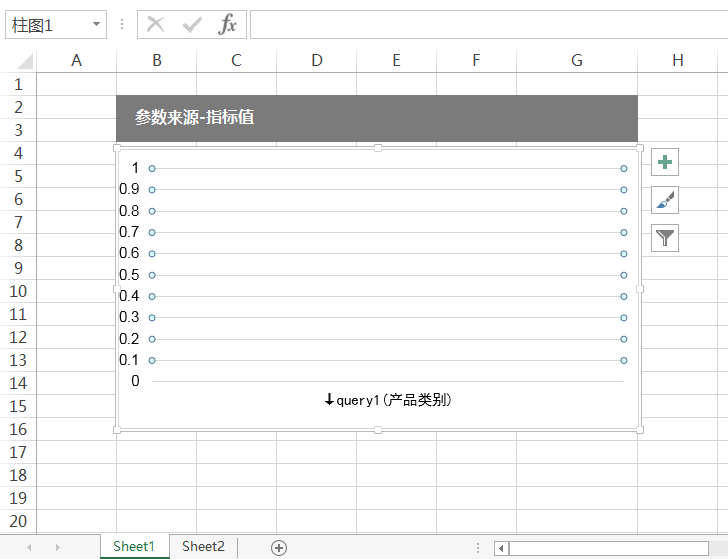Click the select-all corner triangle
This screenshot has height=559, width=728.
[x=24, y=61]
